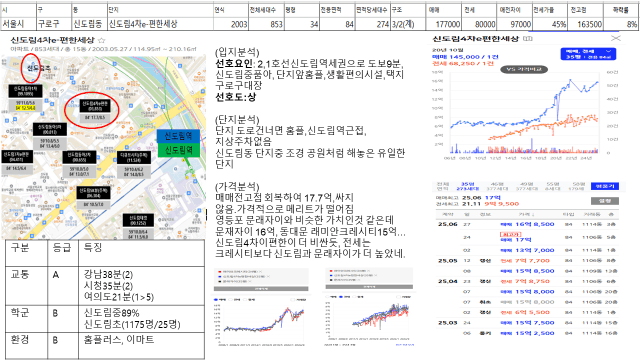Click the VS 가격비교 button
The image size is (640, 360).
(x=524, y=69)
